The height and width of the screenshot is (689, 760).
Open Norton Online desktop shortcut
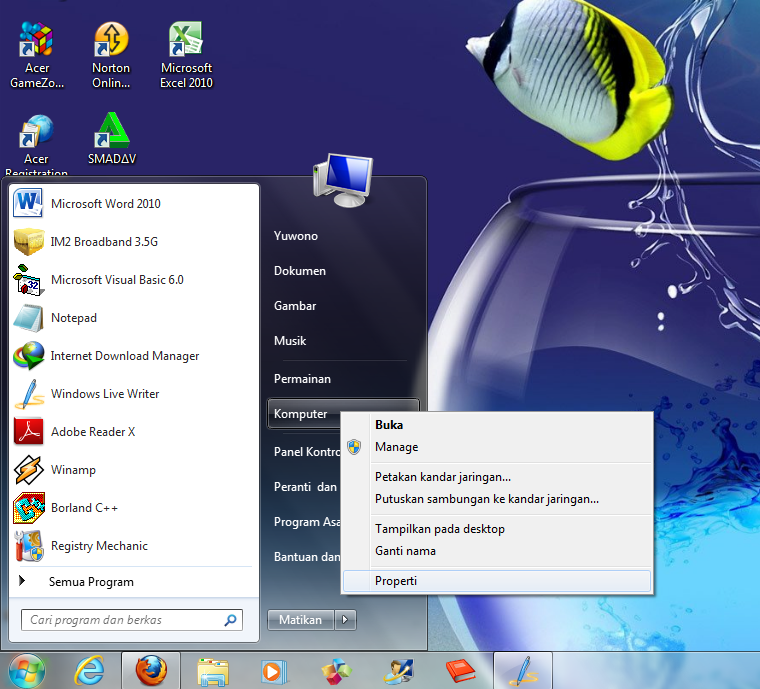[111, 55]
